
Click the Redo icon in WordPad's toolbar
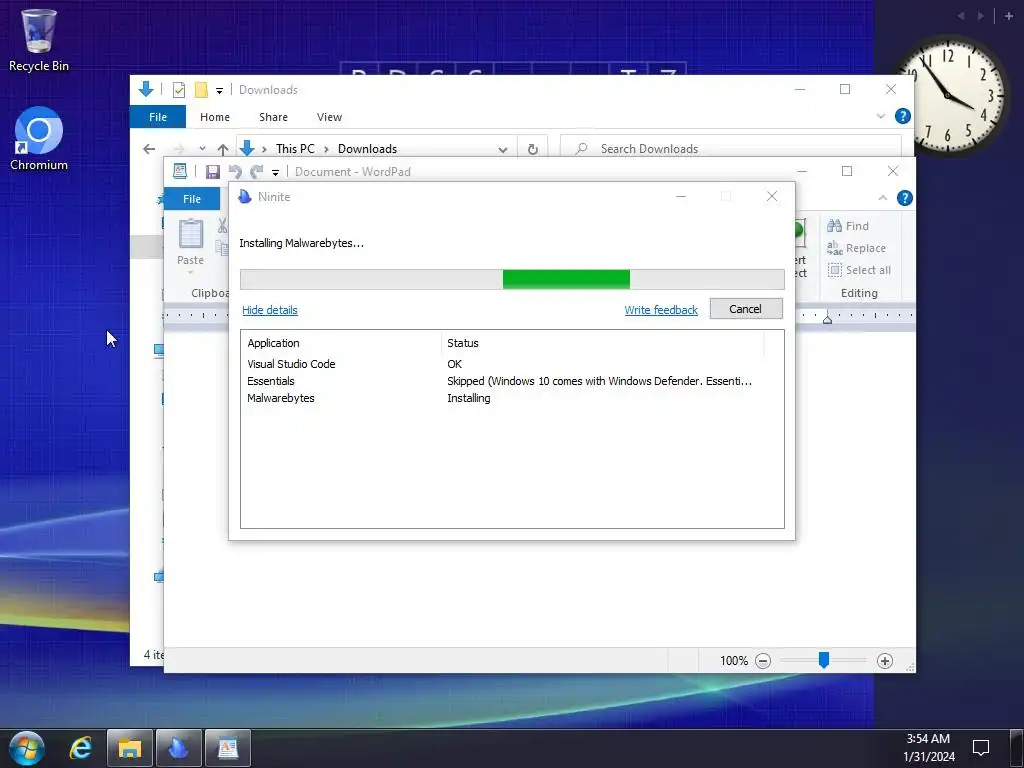click(x=257, y=172)
